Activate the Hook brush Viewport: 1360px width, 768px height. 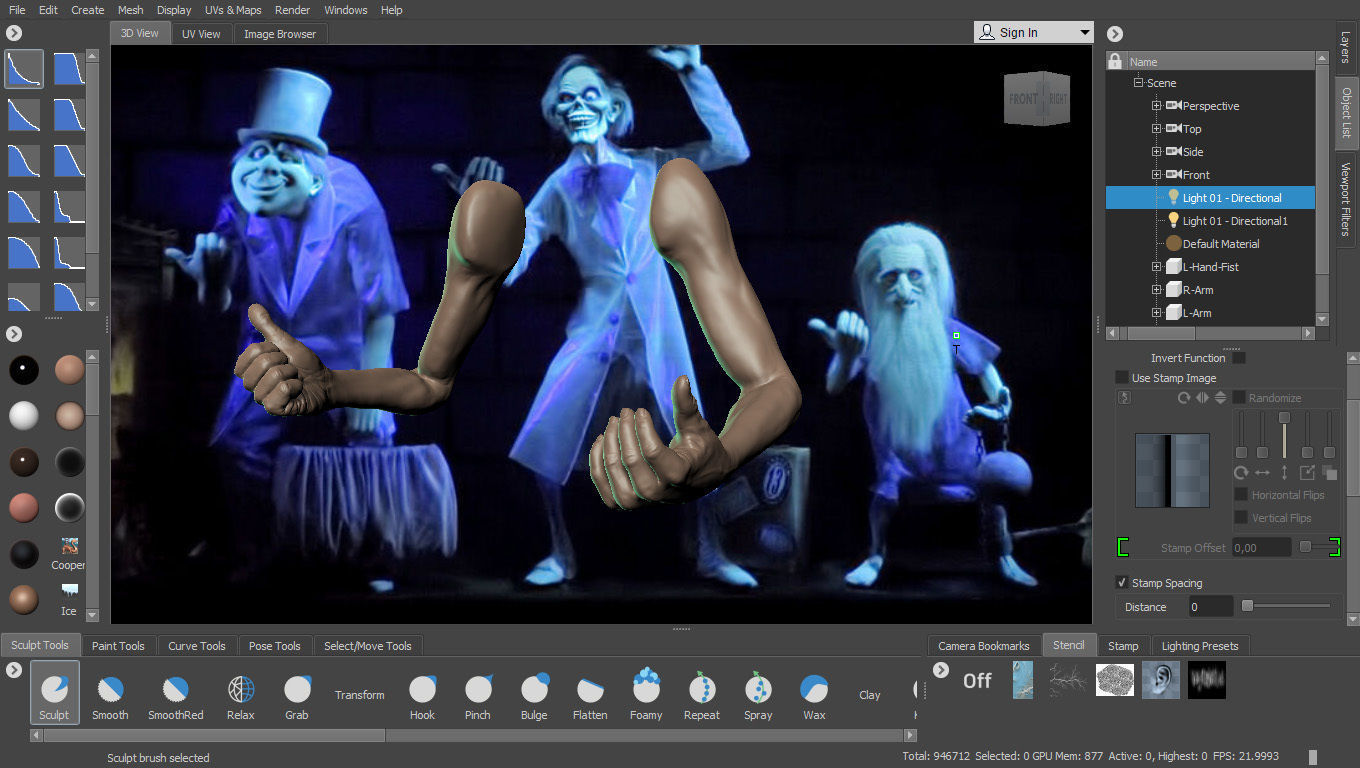pos(423,696)
